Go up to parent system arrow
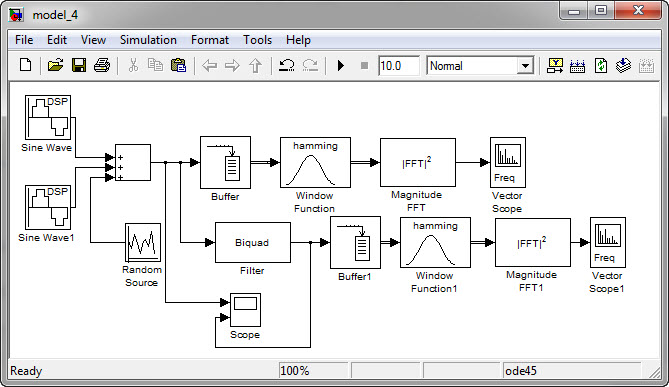This screenshot has height=387, width=669. pos(255,66)
